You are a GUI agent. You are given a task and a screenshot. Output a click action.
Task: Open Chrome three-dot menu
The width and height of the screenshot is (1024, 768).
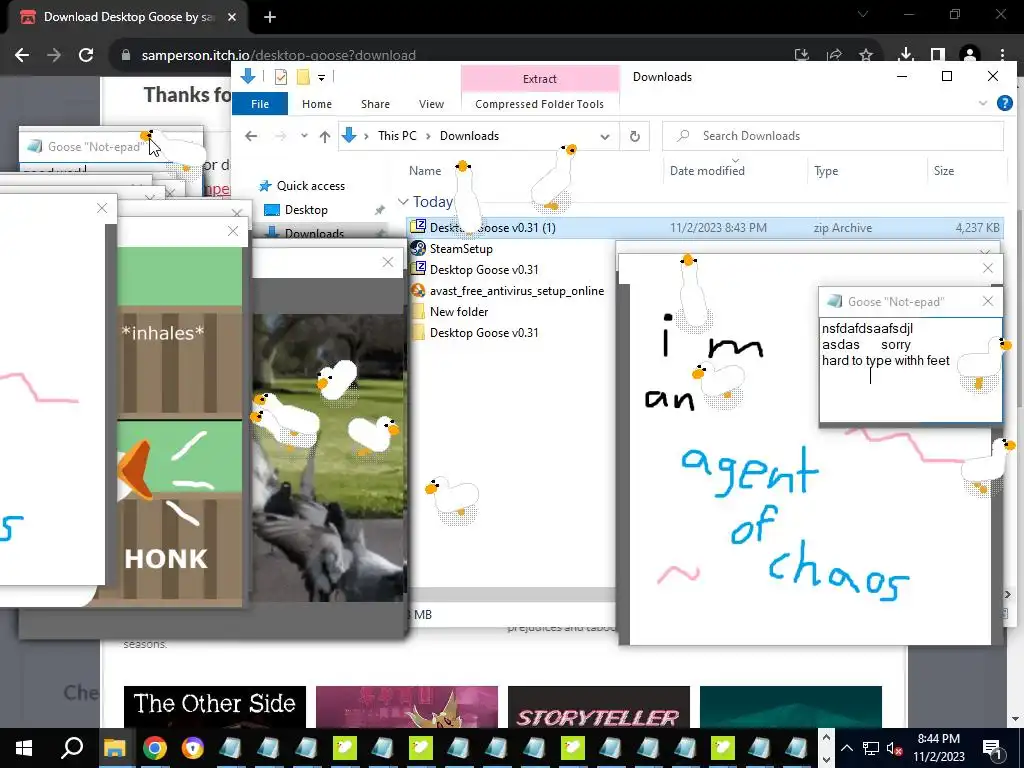tap(1002, 55)
